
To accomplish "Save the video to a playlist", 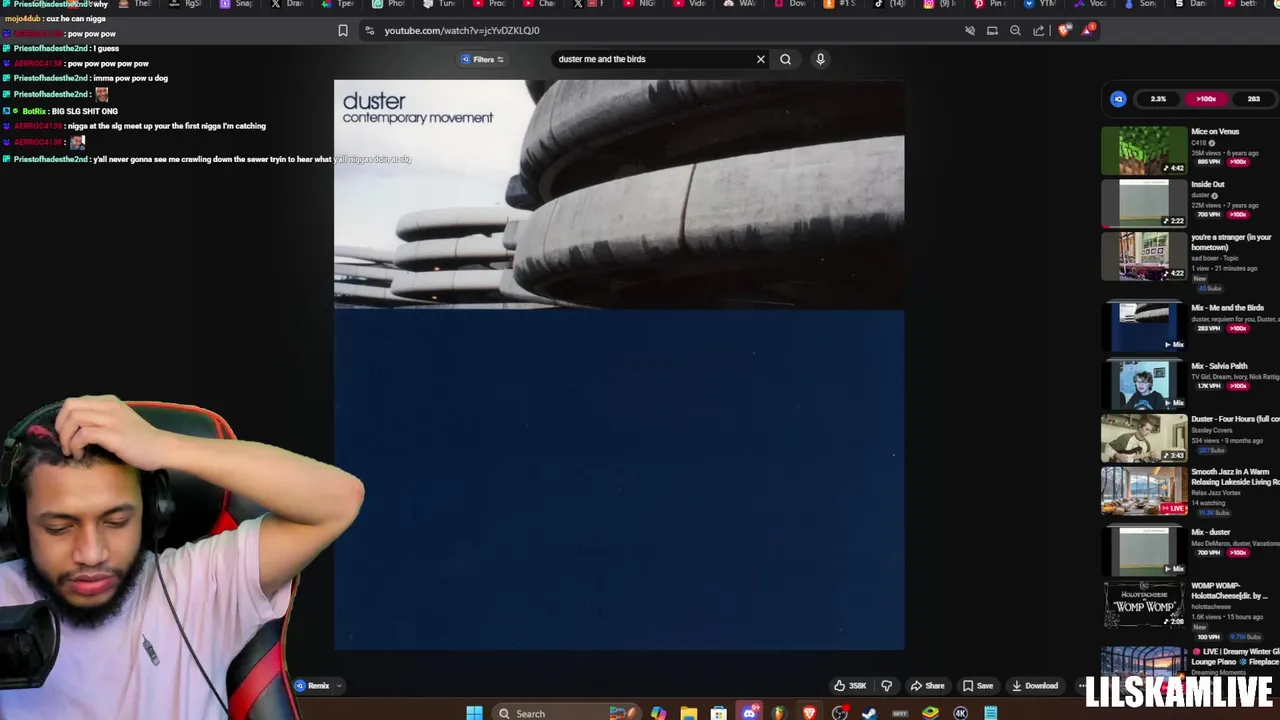I will click(x=978, y=686).
